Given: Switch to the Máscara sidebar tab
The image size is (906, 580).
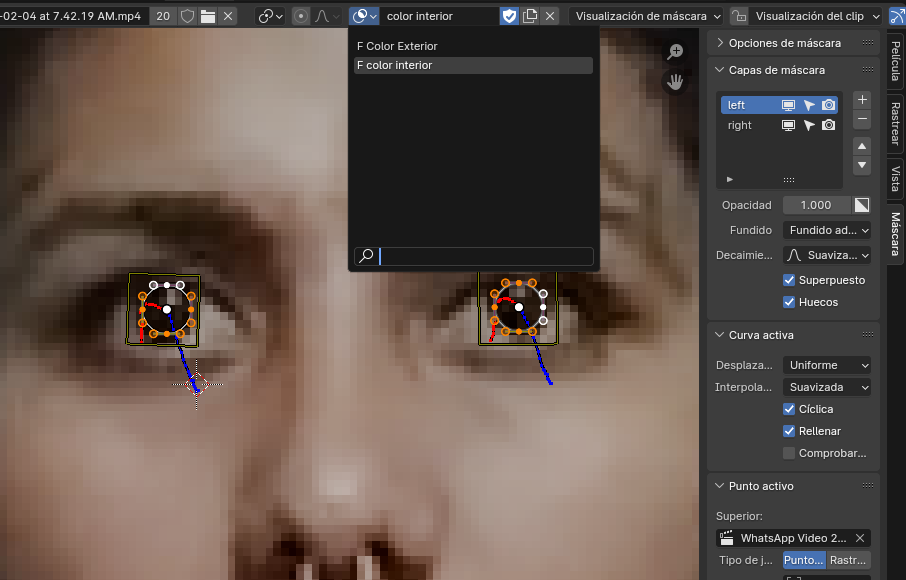Looking at the screenshot, I should (x=895, y=234).
